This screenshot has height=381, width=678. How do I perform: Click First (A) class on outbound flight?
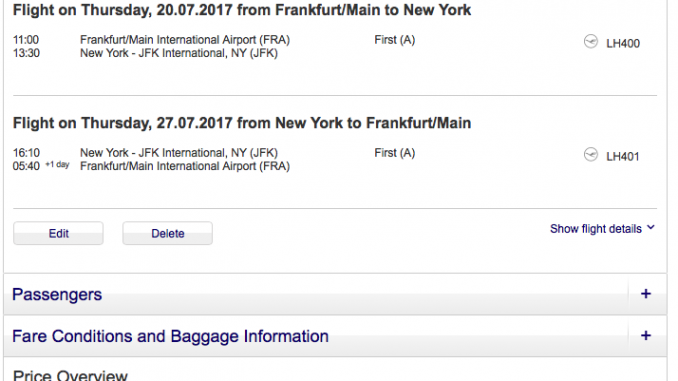394,40
